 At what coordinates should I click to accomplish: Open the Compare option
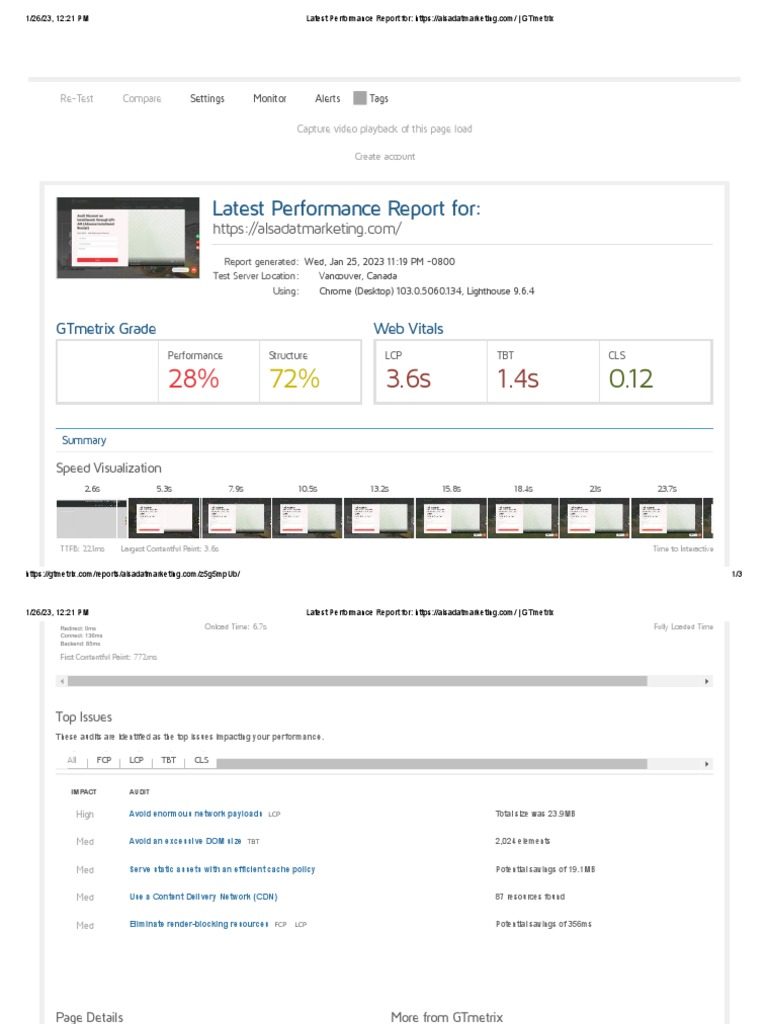click(x=142, y=99)
